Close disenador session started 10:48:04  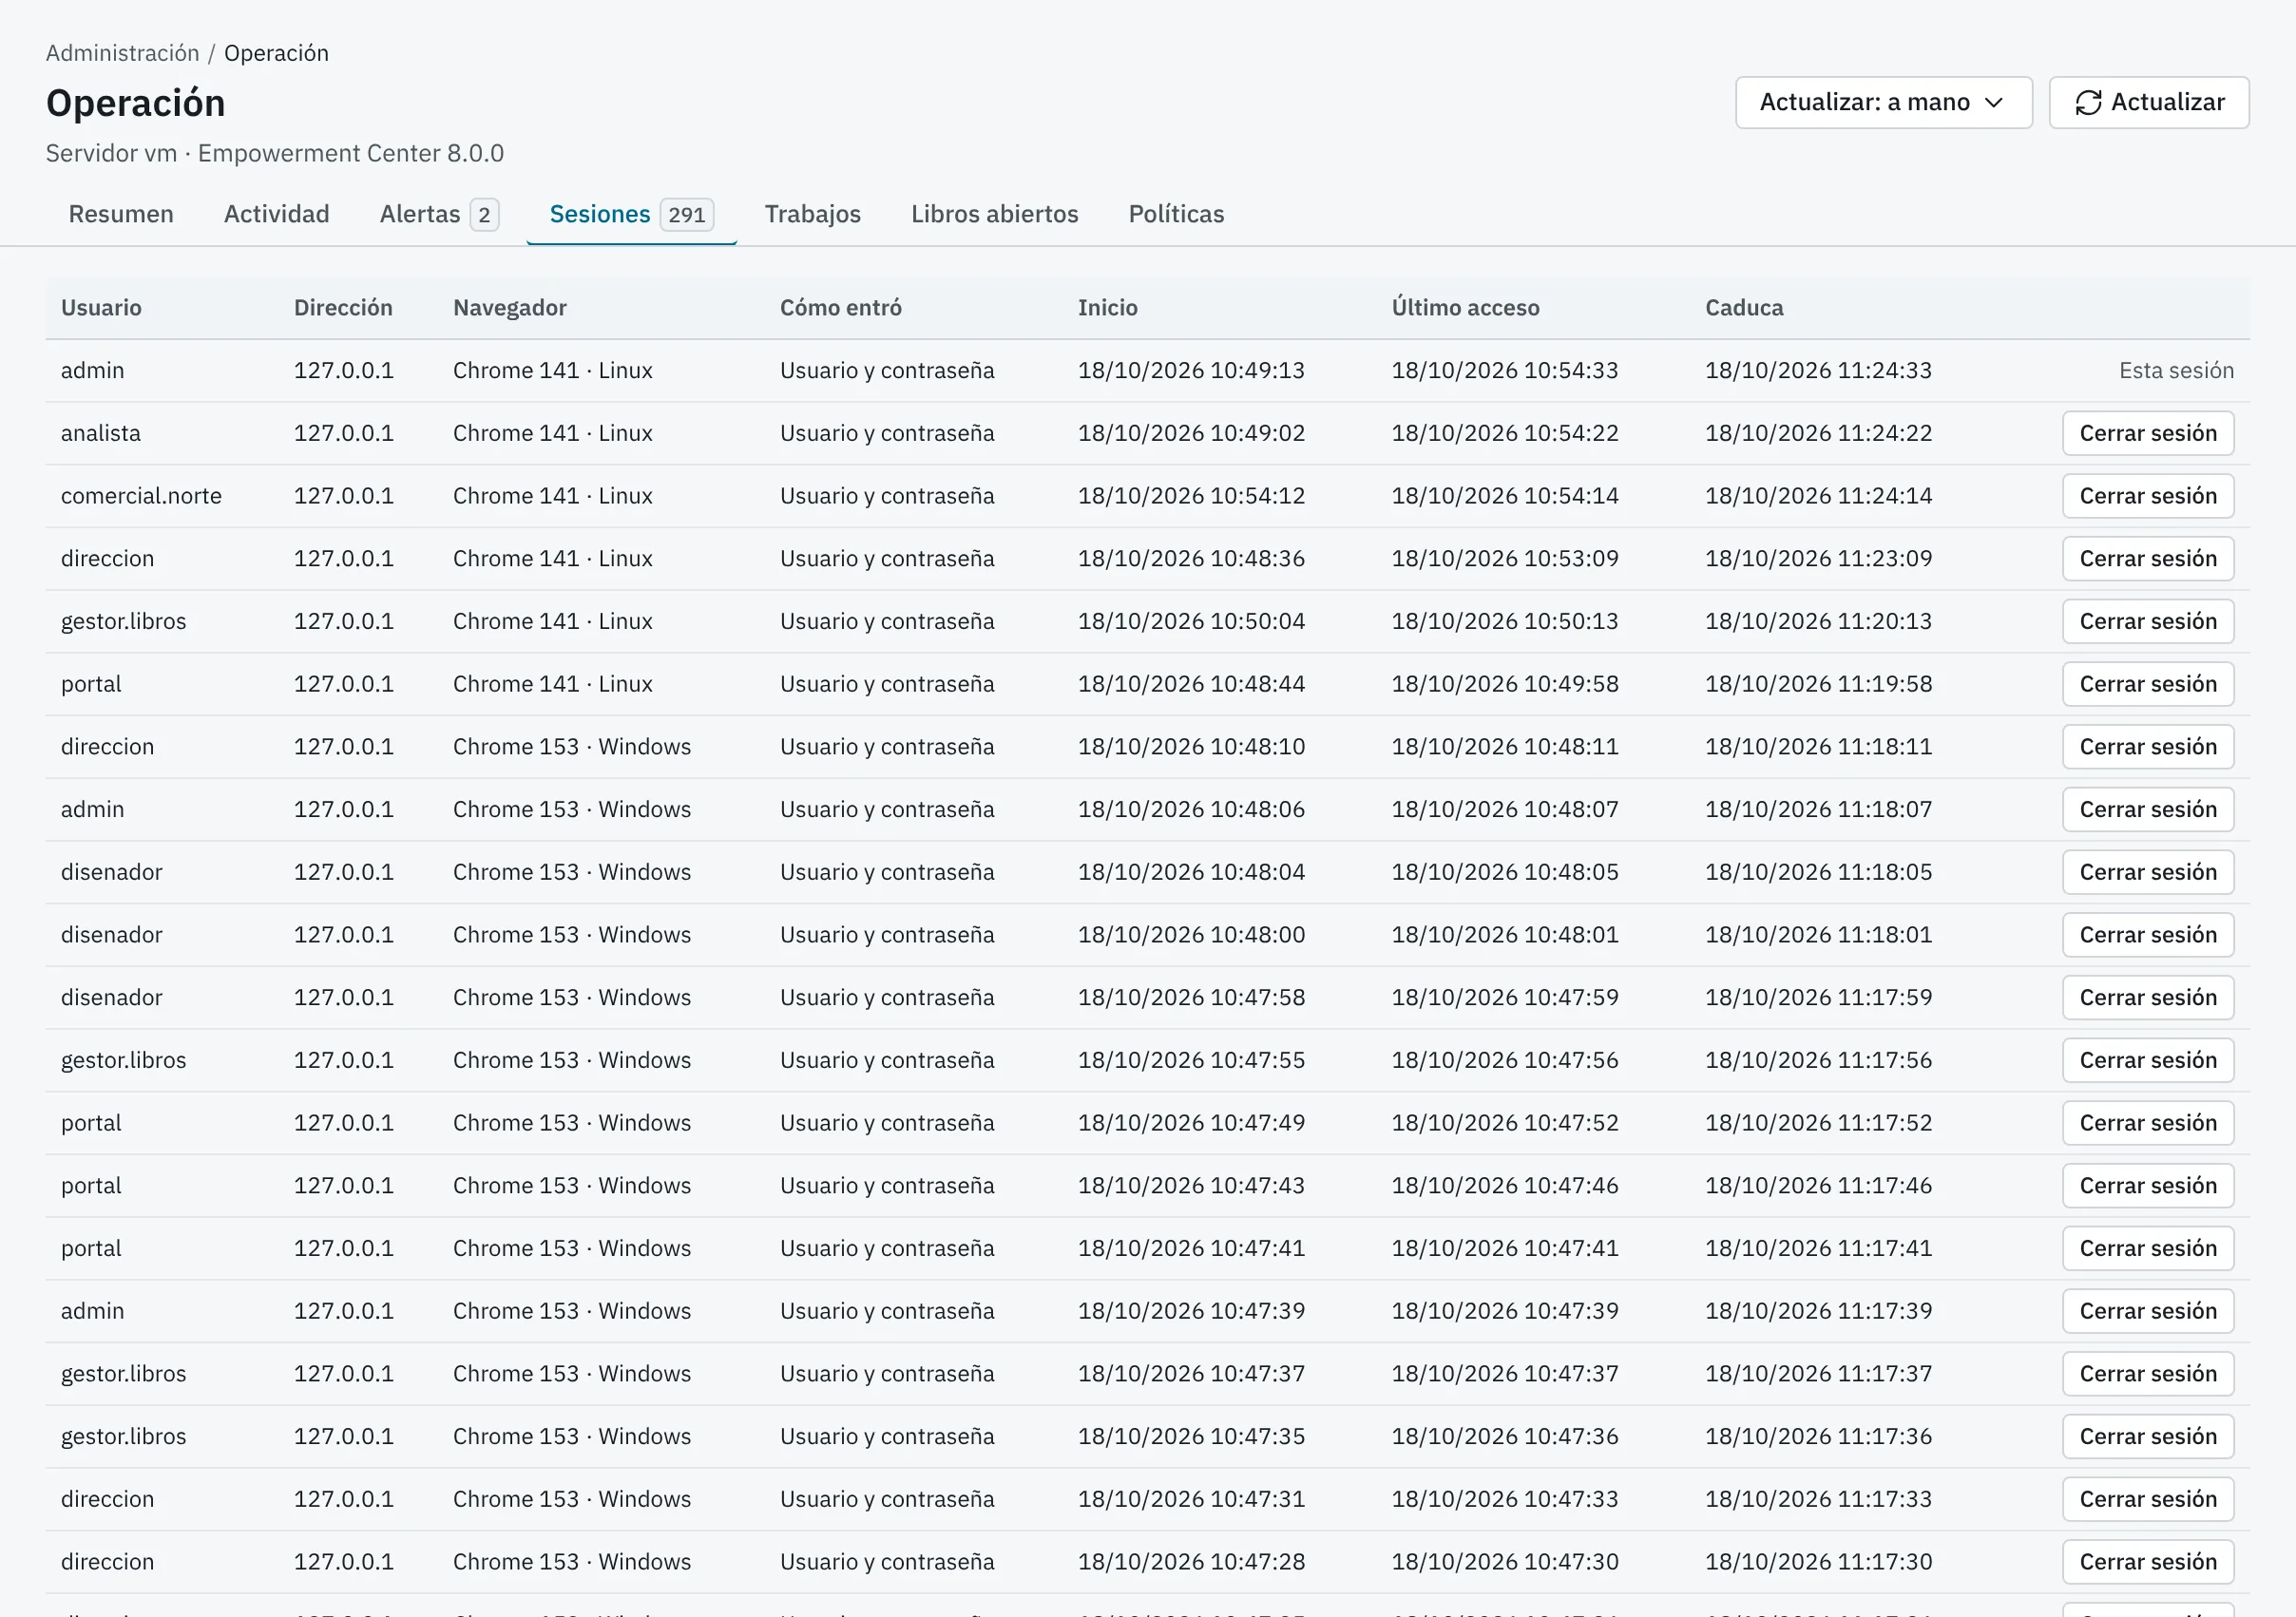click(x=2147, y=872)
